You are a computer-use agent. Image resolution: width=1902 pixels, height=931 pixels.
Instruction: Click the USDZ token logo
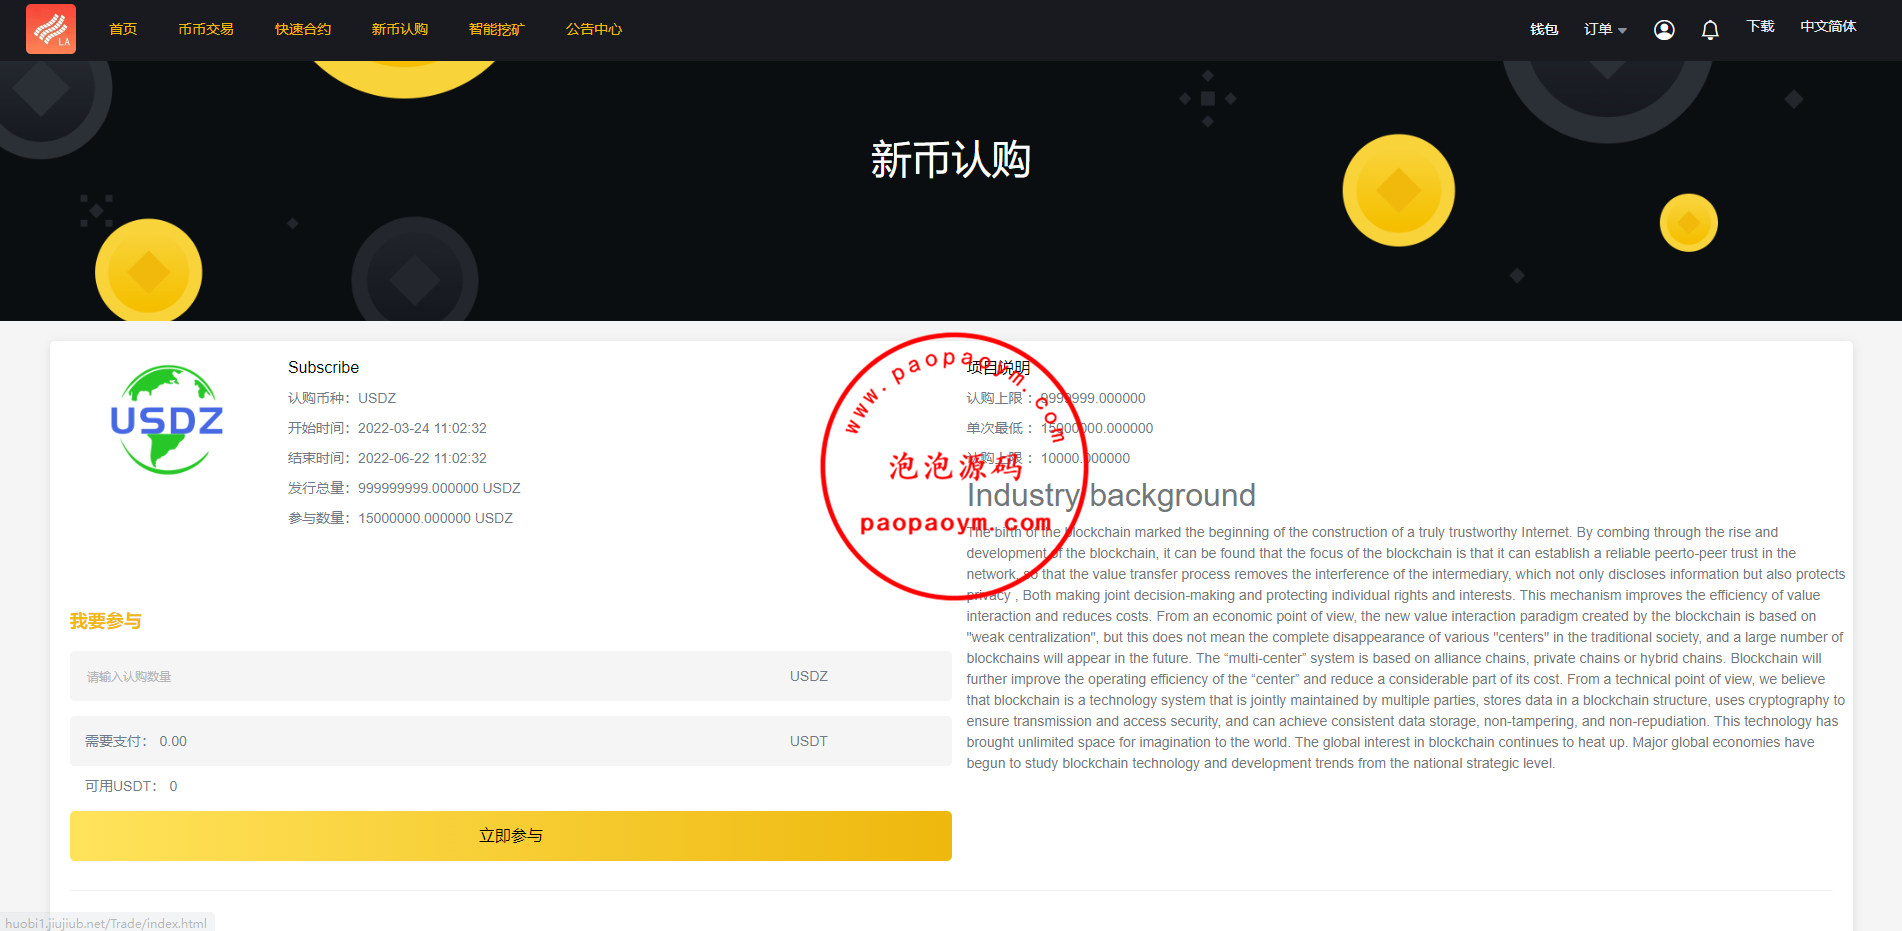[x=167, y=420]
